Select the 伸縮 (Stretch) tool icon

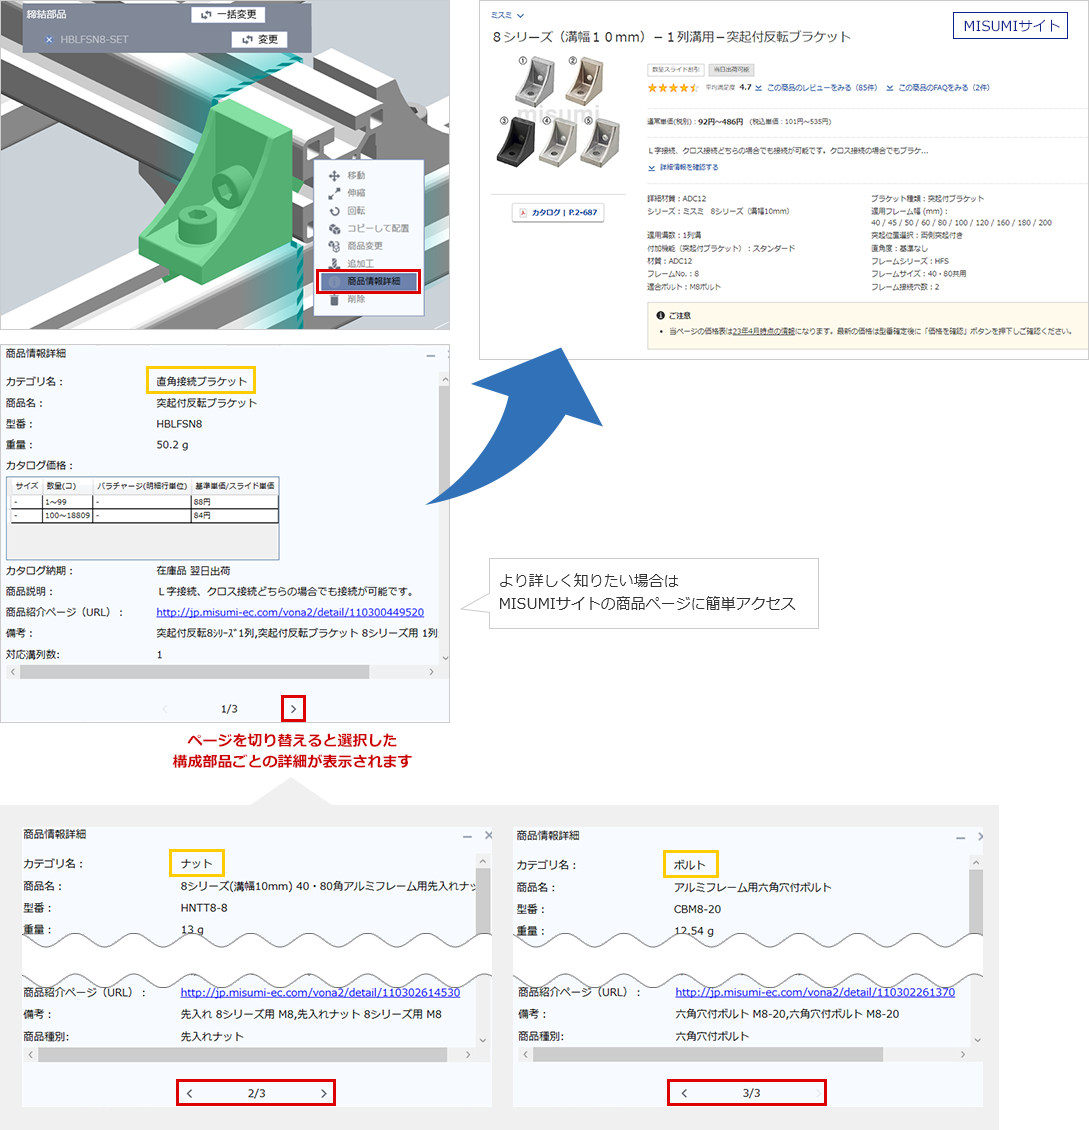(x=334, y=195)
